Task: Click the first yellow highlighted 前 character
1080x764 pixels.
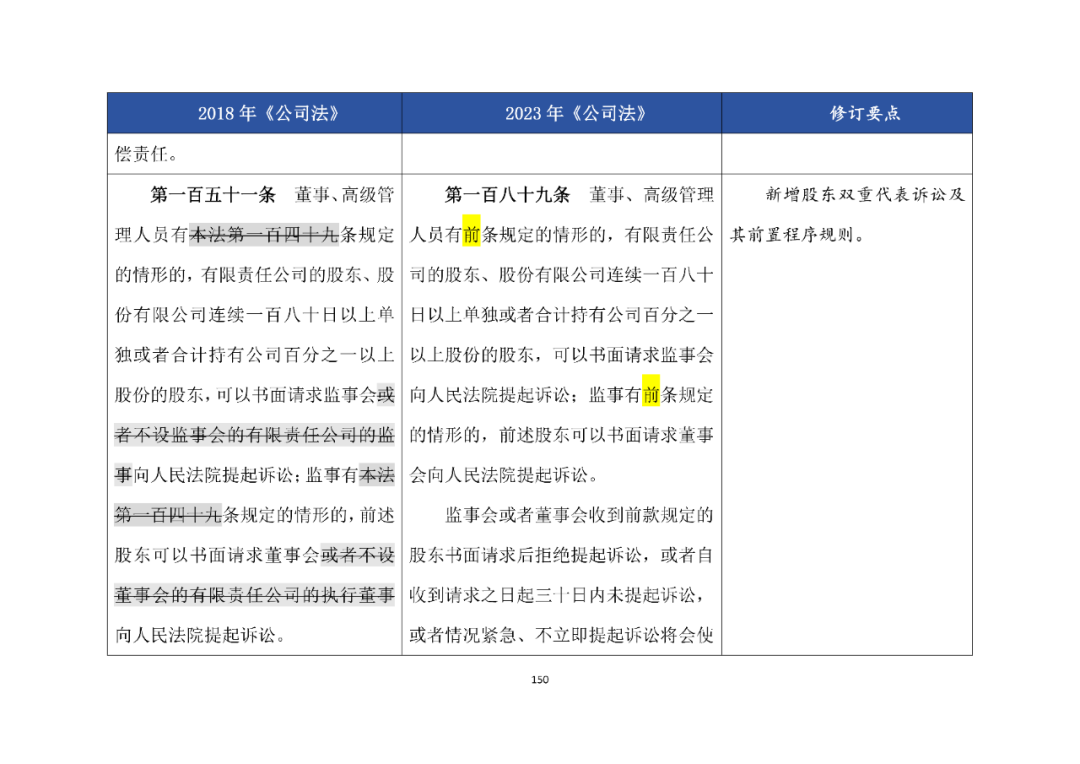Action: click(471, 235)
